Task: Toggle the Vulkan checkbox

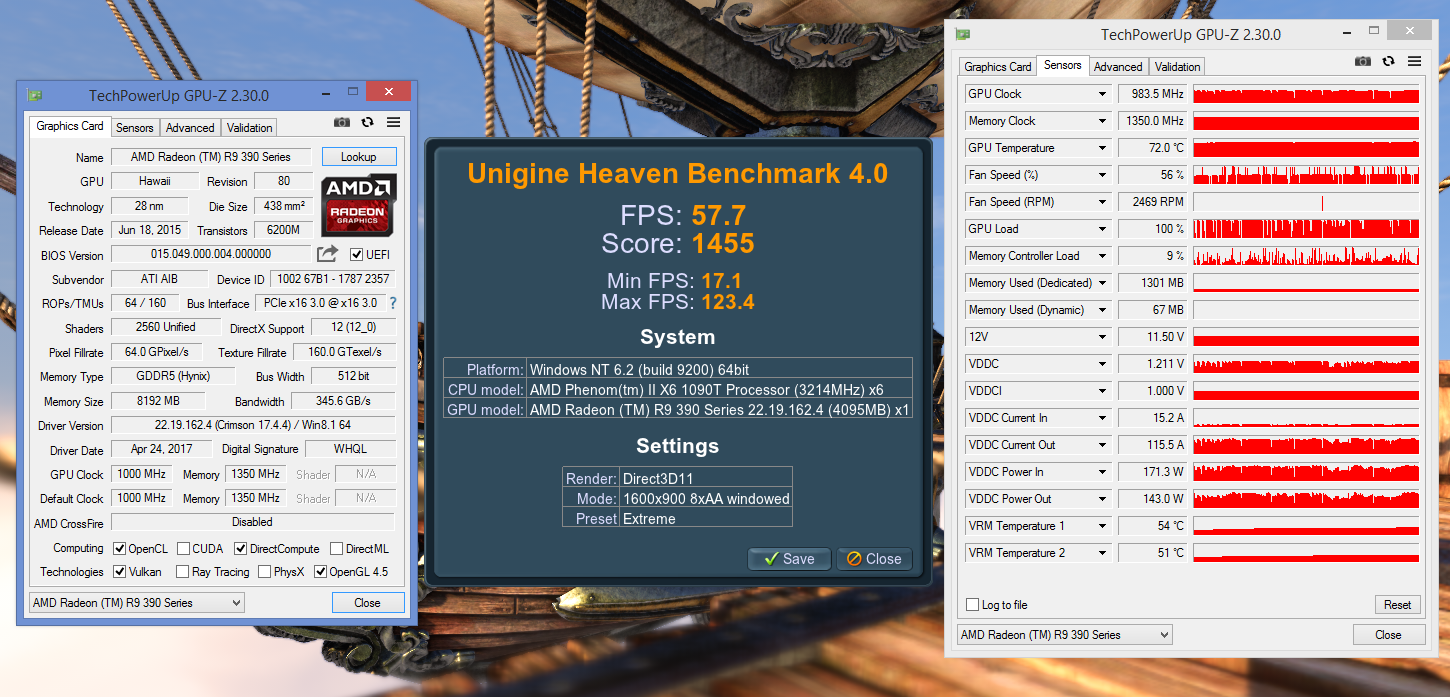Action: (x=120, y=572)
